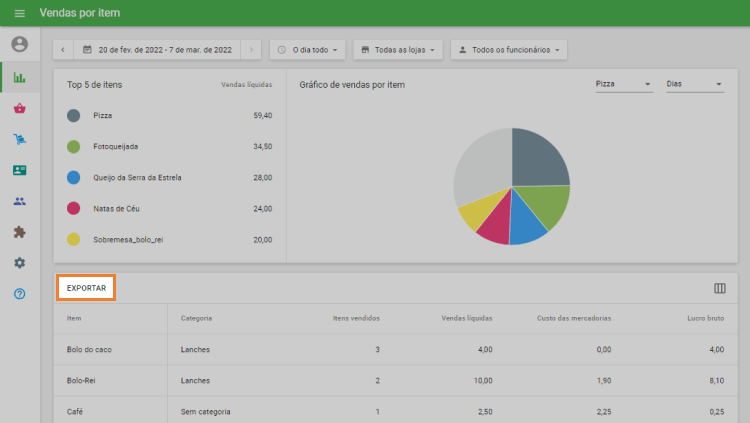Open the employees ID card icon
750x423 pixels.
pos(19,170)
